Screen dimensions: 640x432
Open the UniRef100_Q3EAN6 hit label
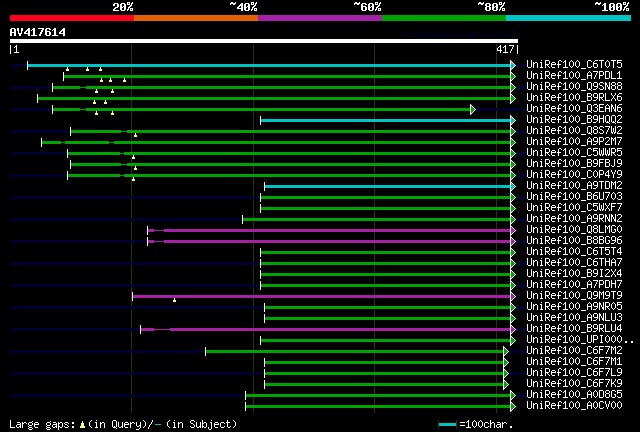(574, 108)
